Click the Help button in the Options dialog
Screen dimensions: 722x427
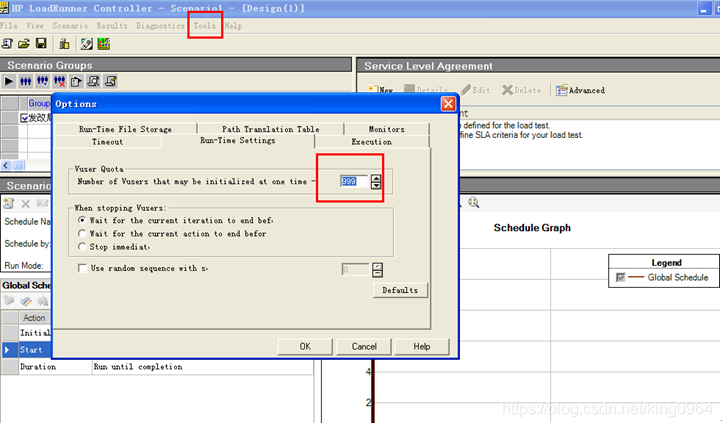[x=421, y=346]
